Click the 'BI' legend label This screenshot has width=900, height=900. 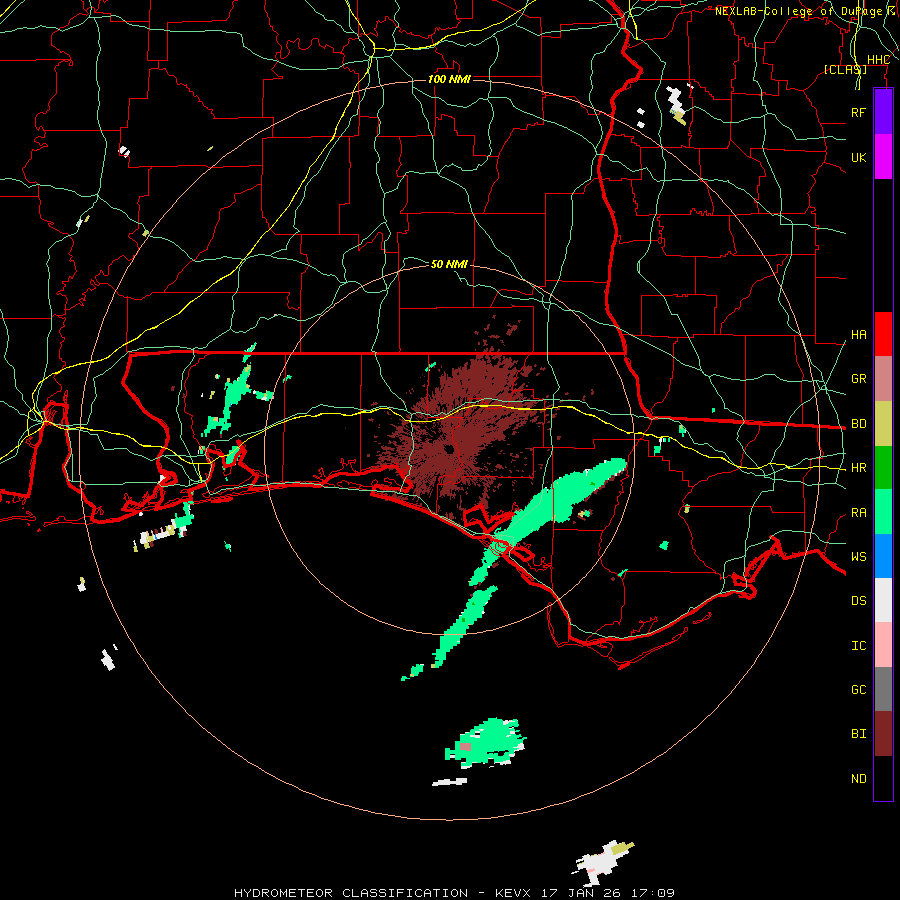click(x=858, y=734)
